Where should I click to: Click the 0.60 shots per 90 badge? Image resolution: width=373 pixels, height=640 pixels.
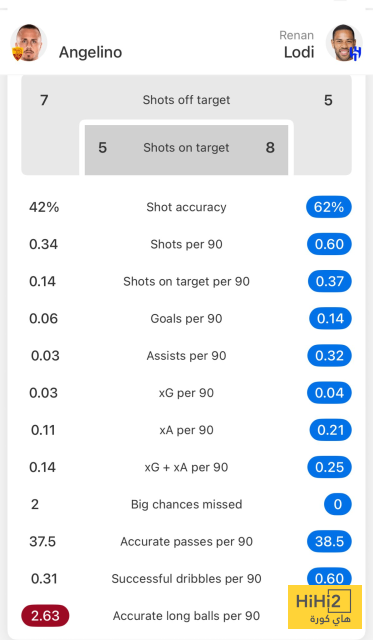(329, 244)
